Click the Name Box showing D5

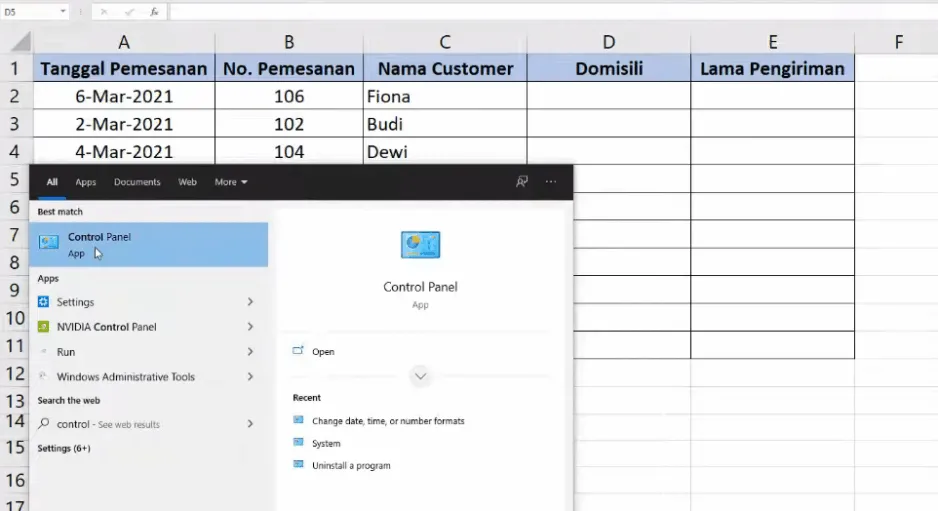[x=30, y=11]
